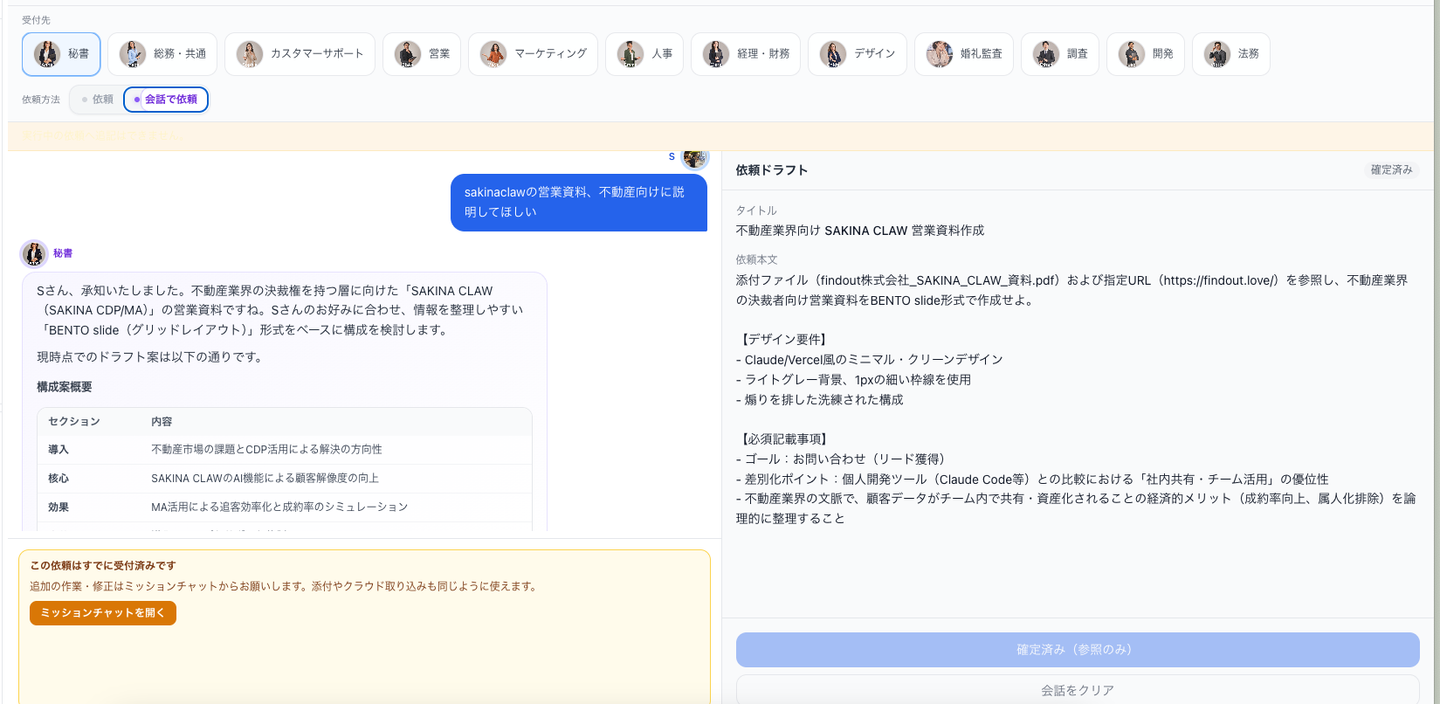Select the 秘書 department chip
The height and width of the screenshot is (704, 1440).
61,54
